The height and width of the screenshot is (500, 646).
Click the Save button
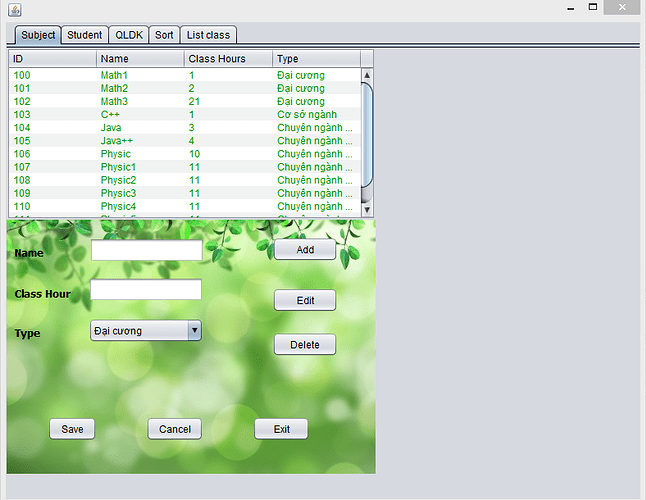click(72, 429)
